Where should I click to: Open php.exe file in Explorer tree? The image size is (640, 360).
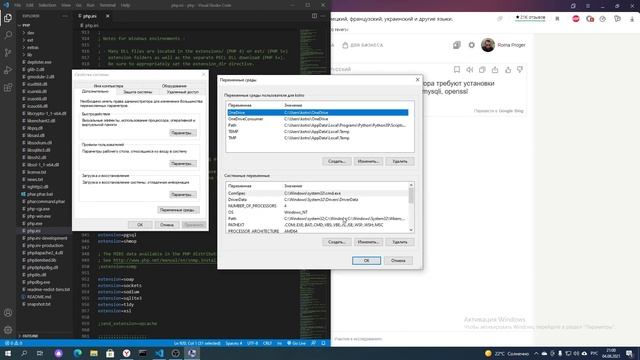pos(35,224)
